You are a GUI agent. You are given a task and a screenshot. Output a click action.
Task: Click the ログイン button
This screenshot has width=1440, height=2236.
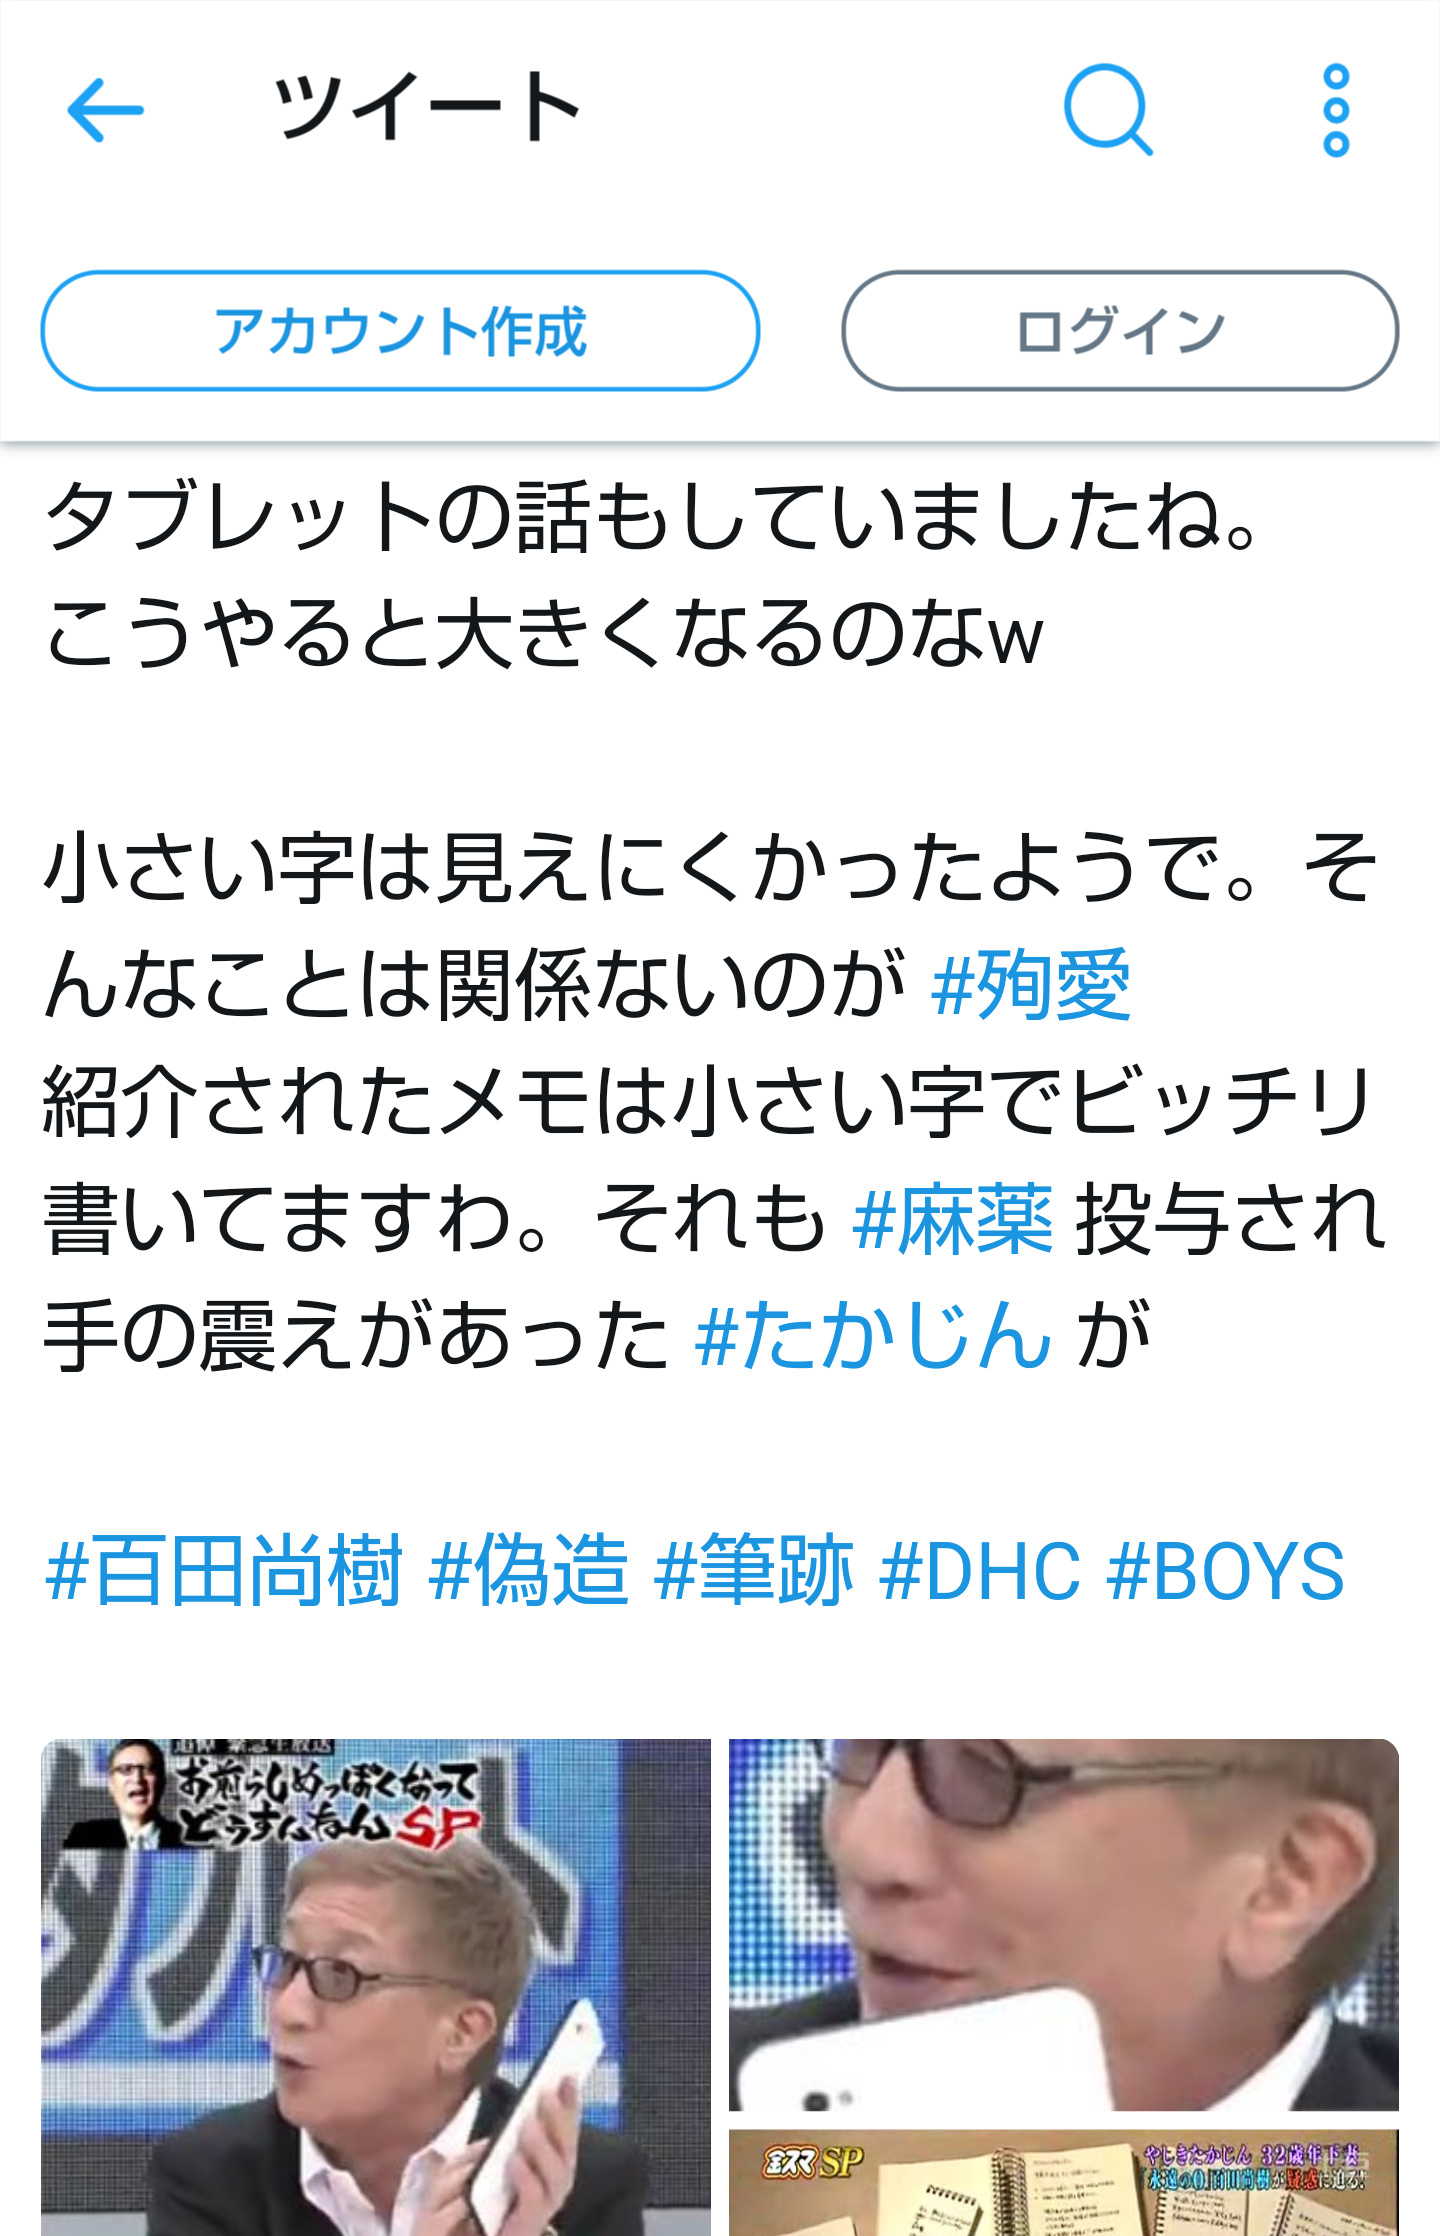tap(1120, 330)
